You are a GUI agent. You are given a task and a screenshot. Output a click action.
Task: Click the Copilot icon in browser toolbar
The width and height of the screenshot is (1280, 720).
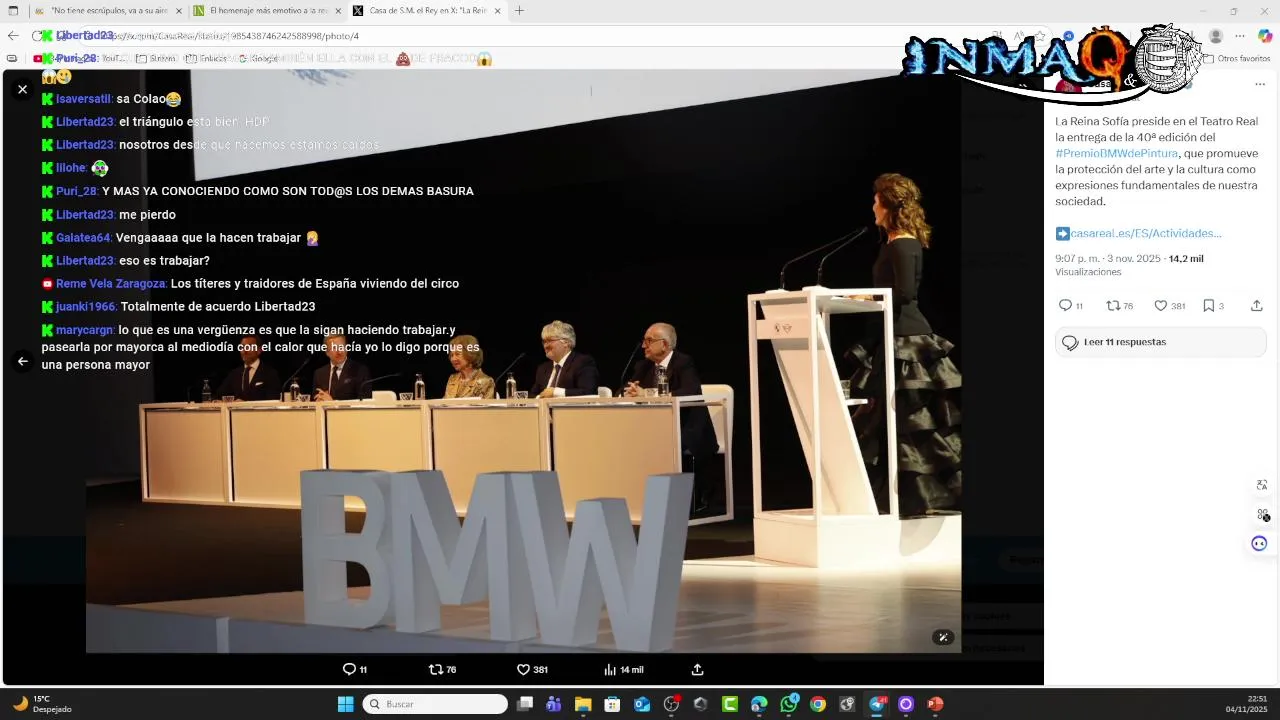tap(1265, 36)
